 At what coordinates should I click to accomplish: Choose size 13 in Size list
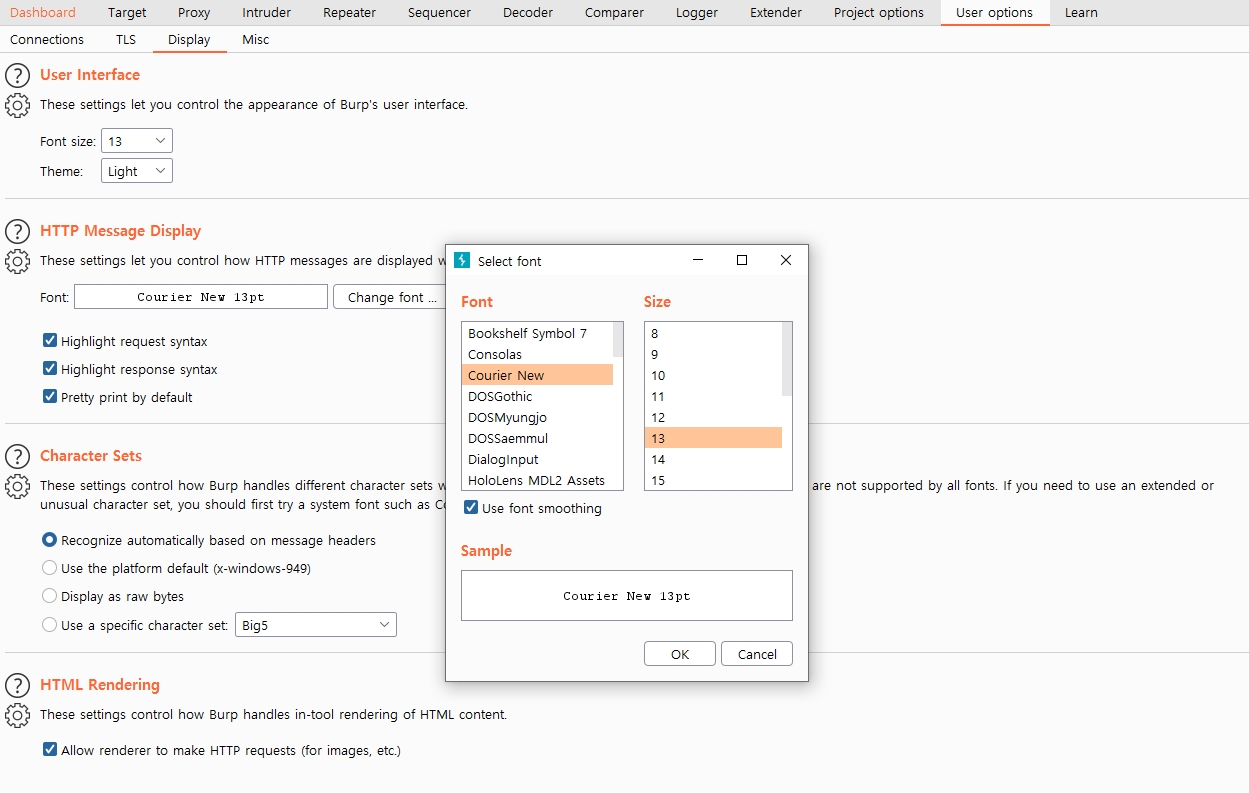click(713, 438)
